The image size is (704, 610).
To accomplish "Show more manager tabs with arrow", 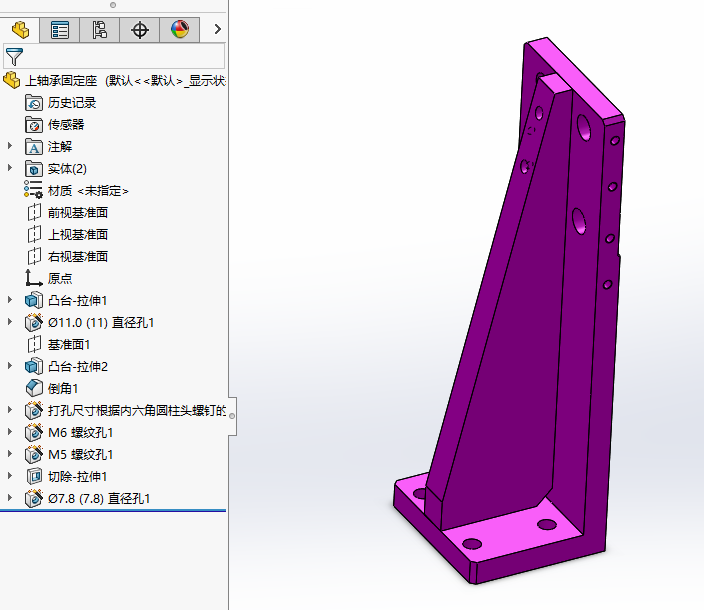I will 218,29.
